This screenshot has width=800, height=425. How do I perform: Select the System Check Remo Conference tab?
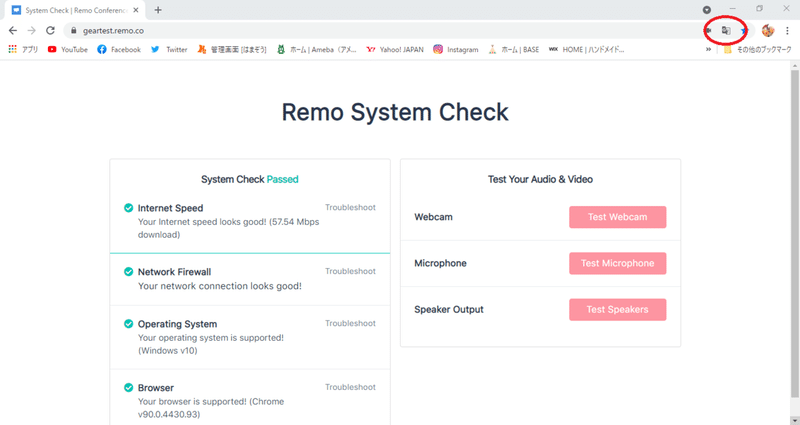(x=75, y=10)
